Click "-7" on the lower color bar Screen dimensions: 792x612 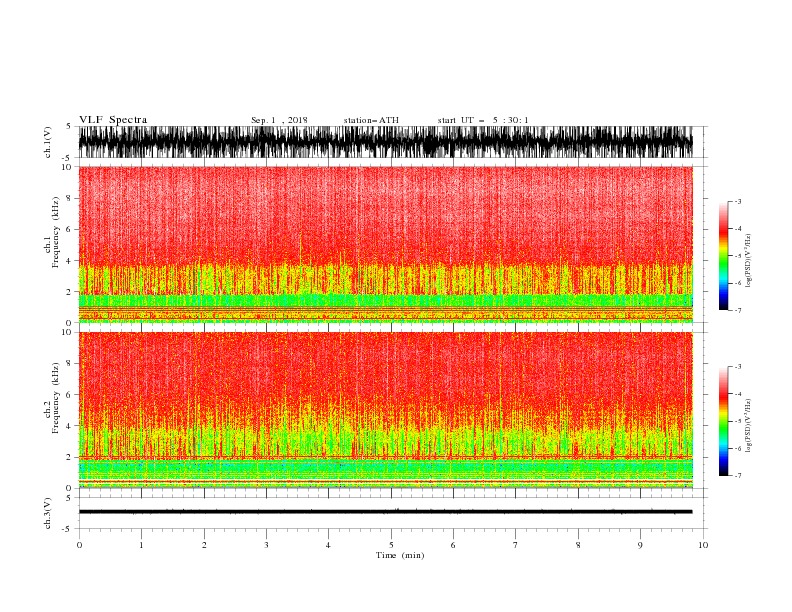(737, 475)
